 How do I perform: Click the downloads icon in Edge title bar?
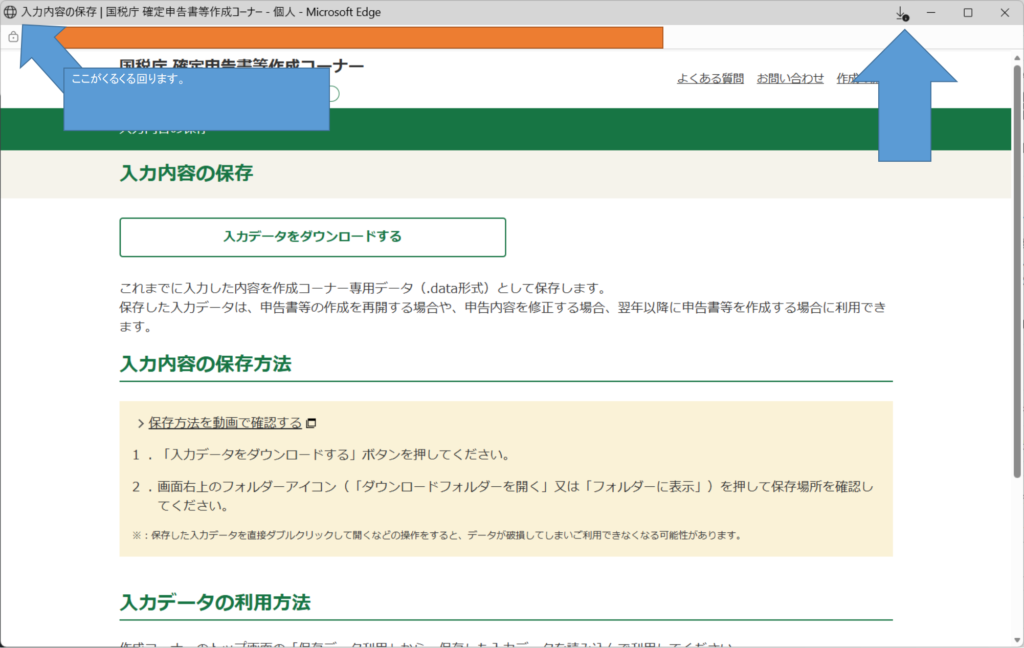[x=901, y=13]
